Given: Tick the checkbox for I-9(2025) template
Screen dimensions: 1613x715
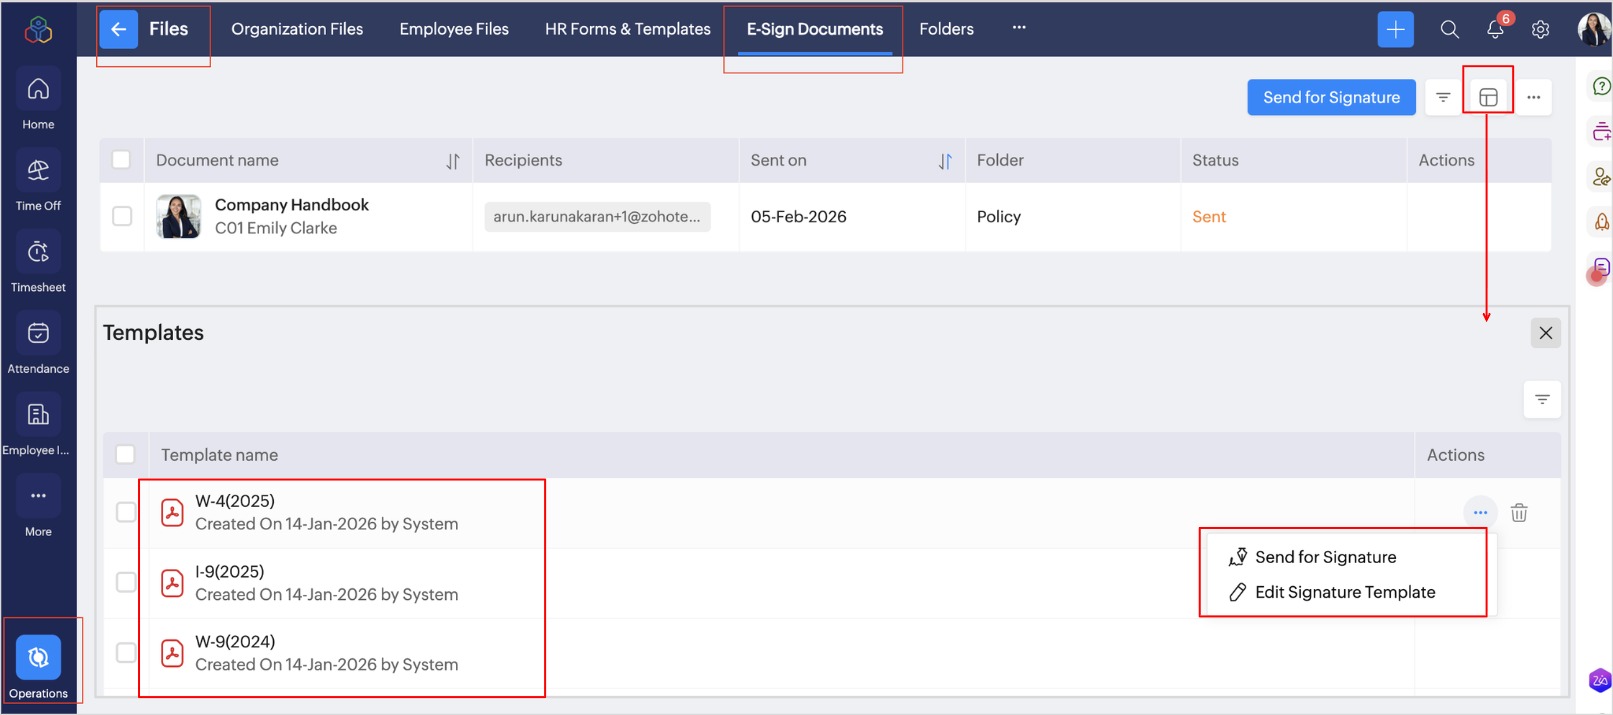Looking at the screenshot, I should click(x=126, y=582).
